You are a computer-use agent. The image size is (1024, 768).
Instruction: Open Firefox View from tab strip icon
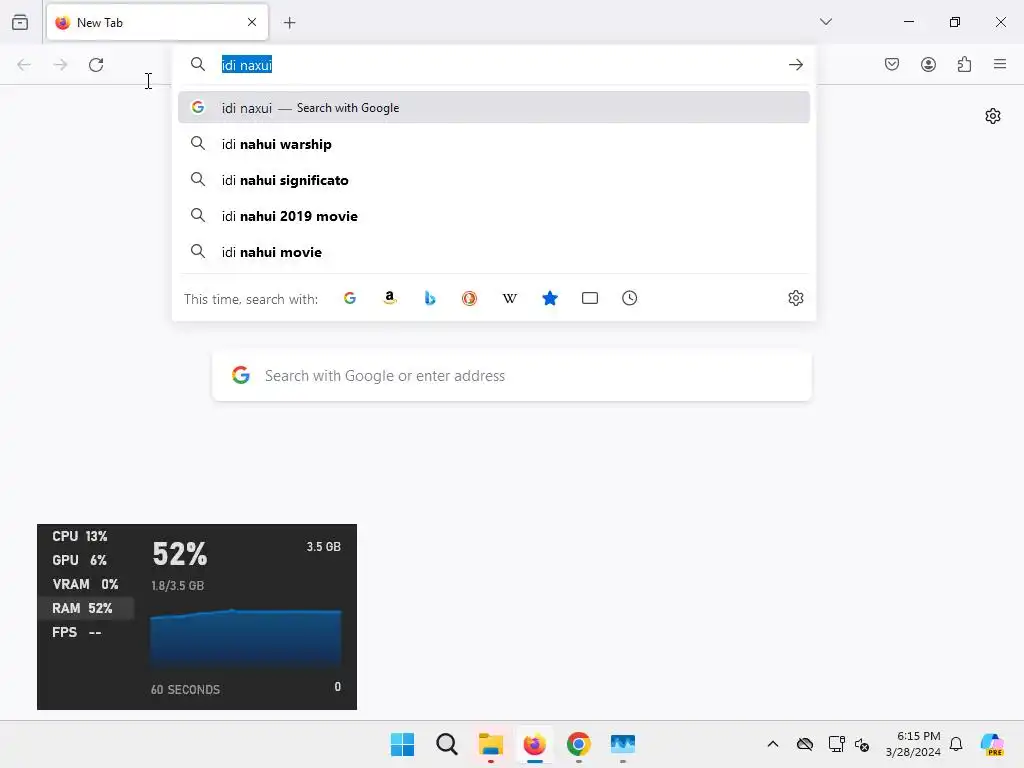pyautogui.click(x=20, y=22)
